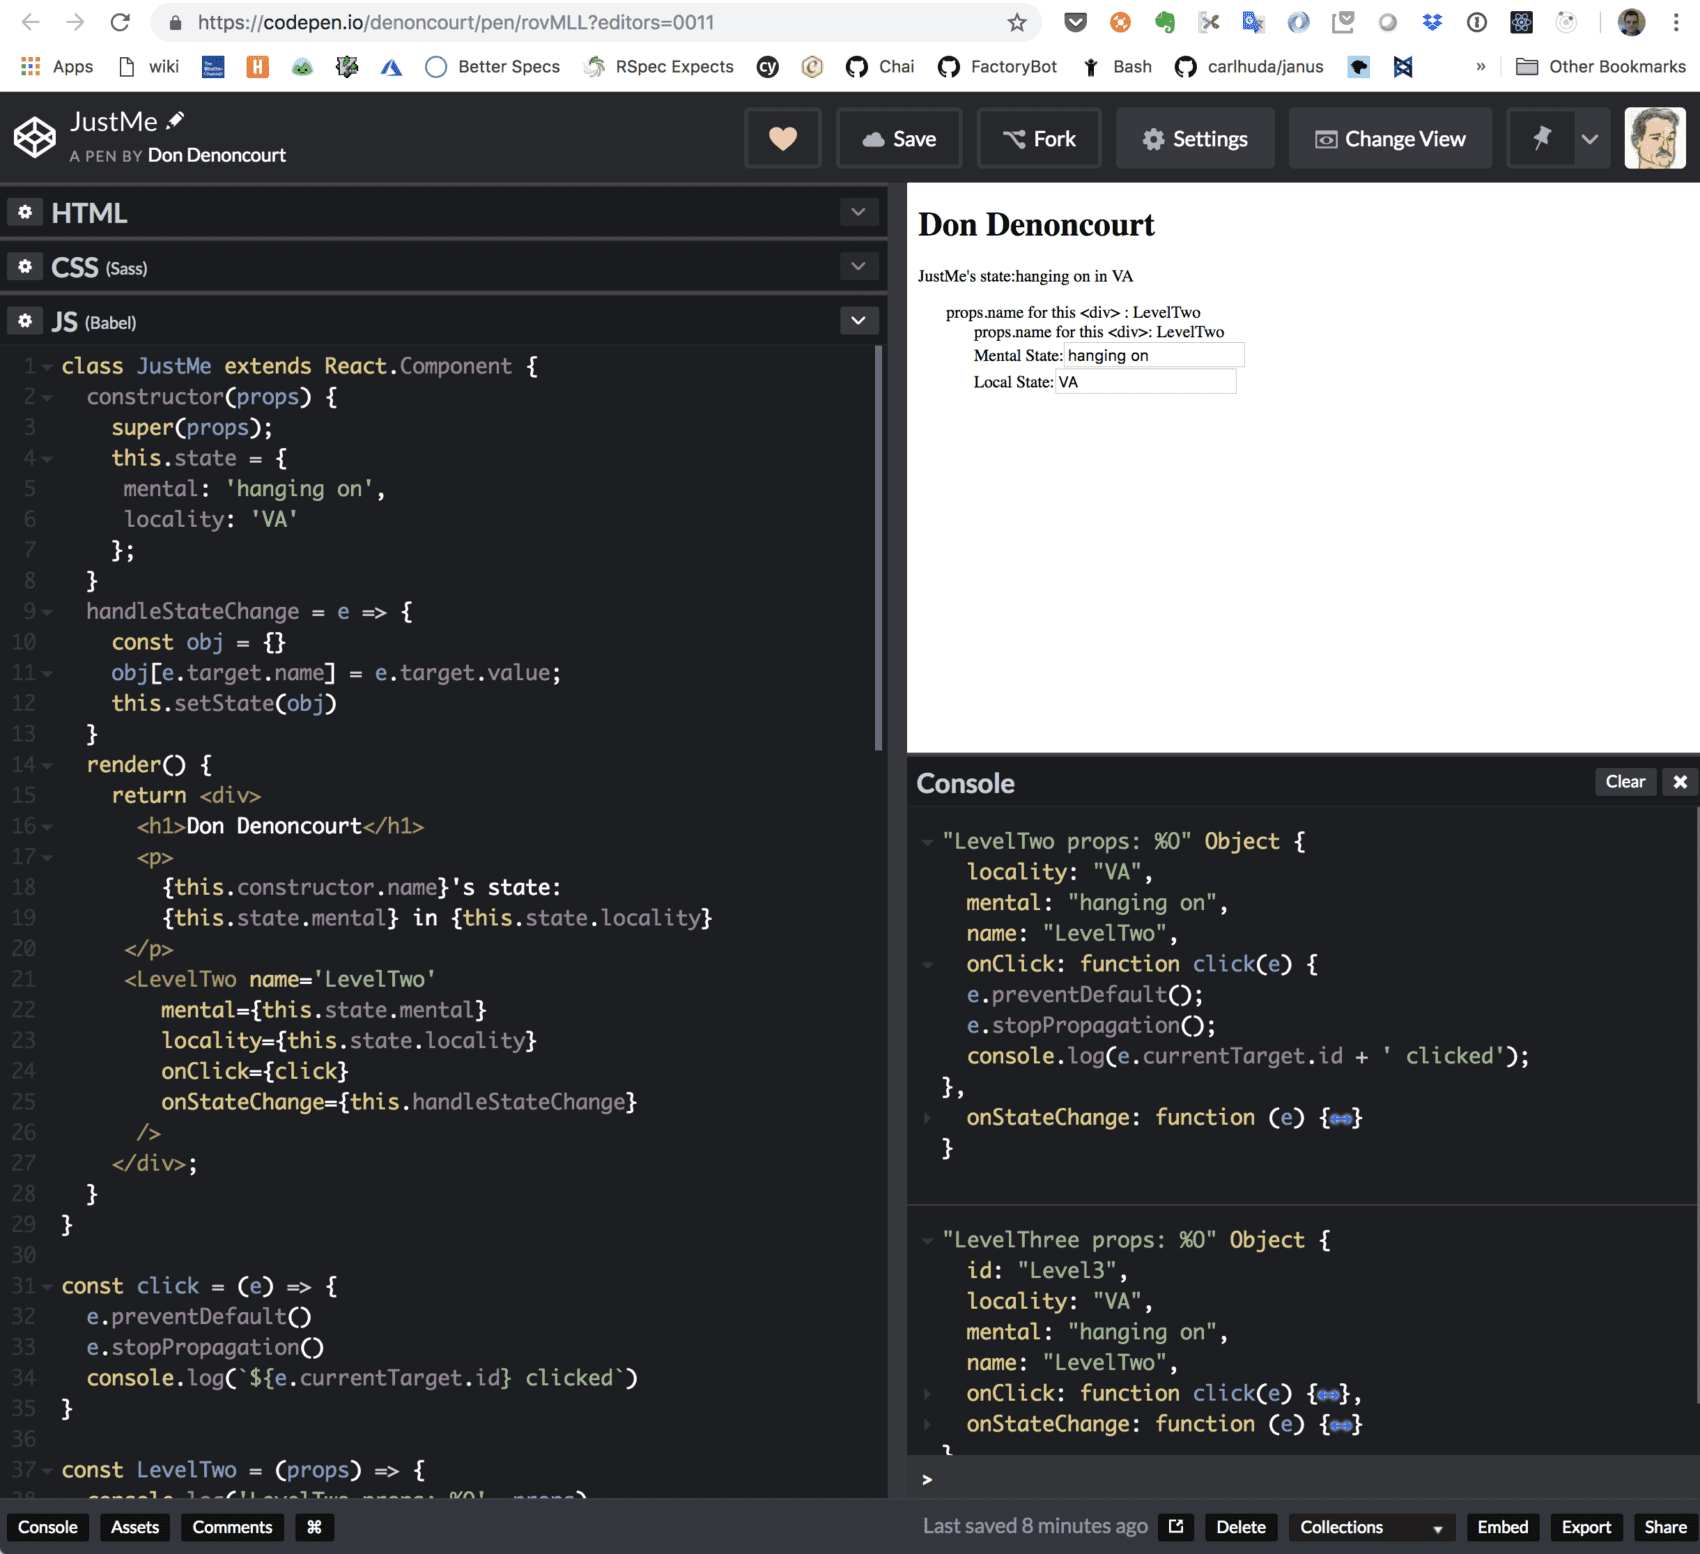
Task: Collapse the JS editor panel chevron
Action: tap(858, 320)
